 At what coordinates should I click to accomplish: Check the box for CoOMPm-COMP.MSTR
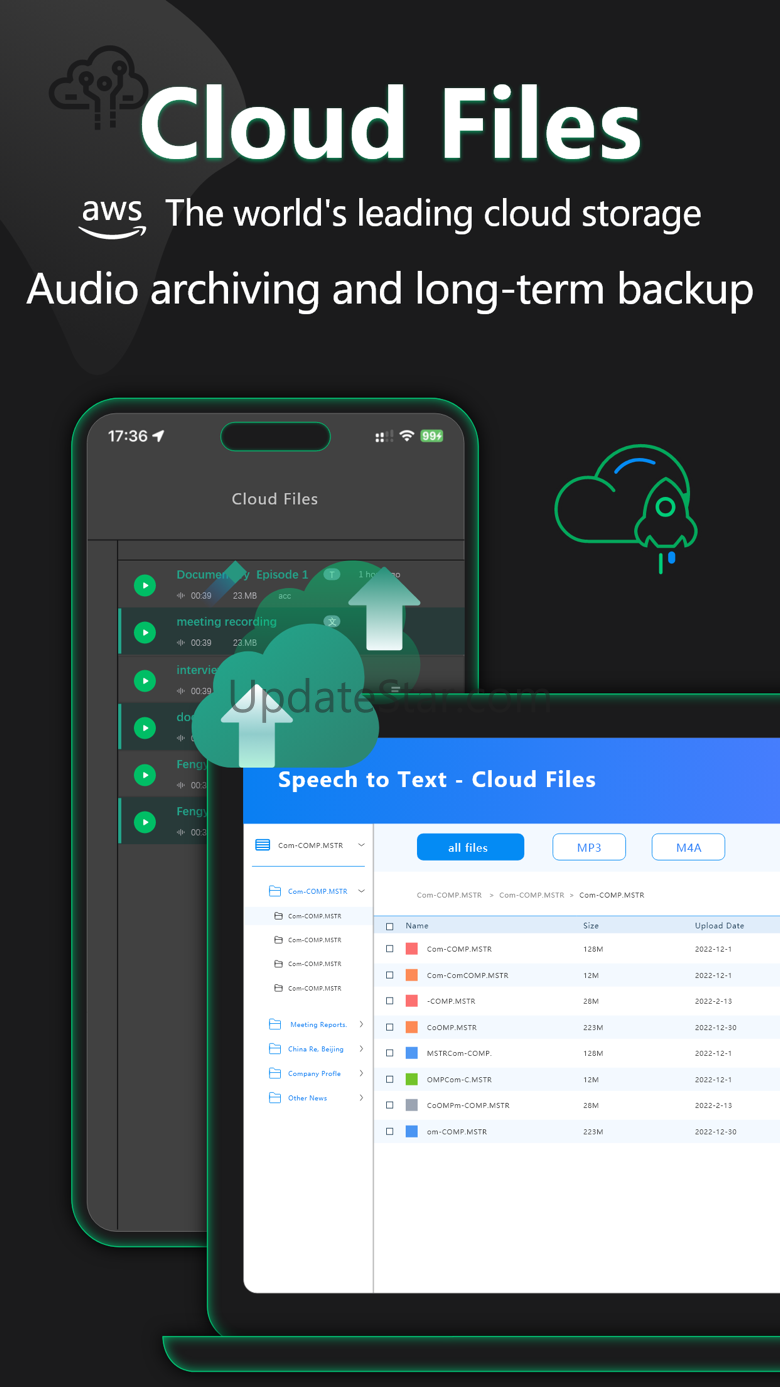click(x=390, y=1105)
